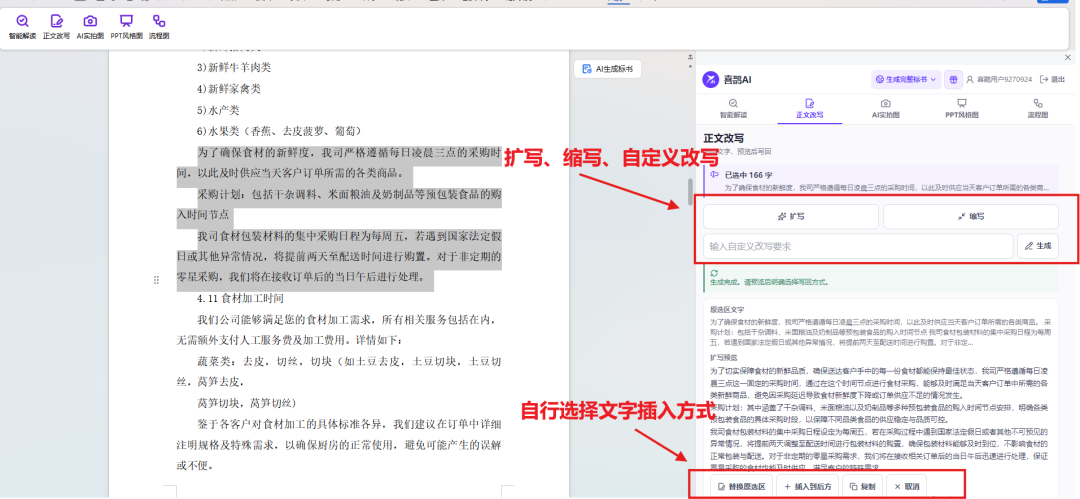1080x499 pixels.
Task: Click list item 5)水产类
Action: click(218, 110)
